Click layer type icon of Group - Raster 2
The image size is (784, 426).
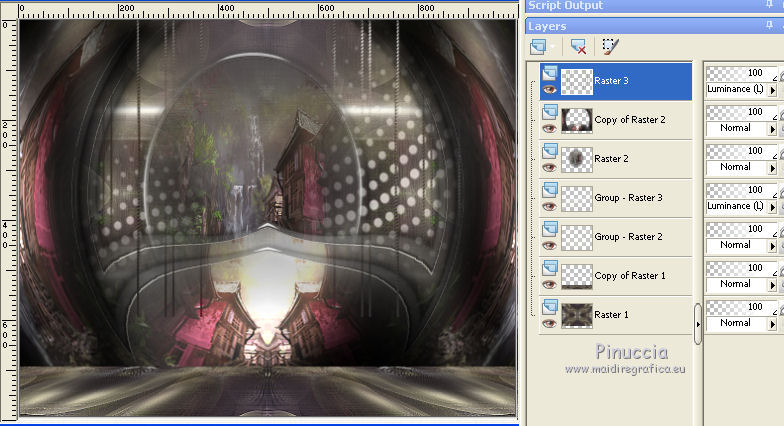click(x=550, y=229)
